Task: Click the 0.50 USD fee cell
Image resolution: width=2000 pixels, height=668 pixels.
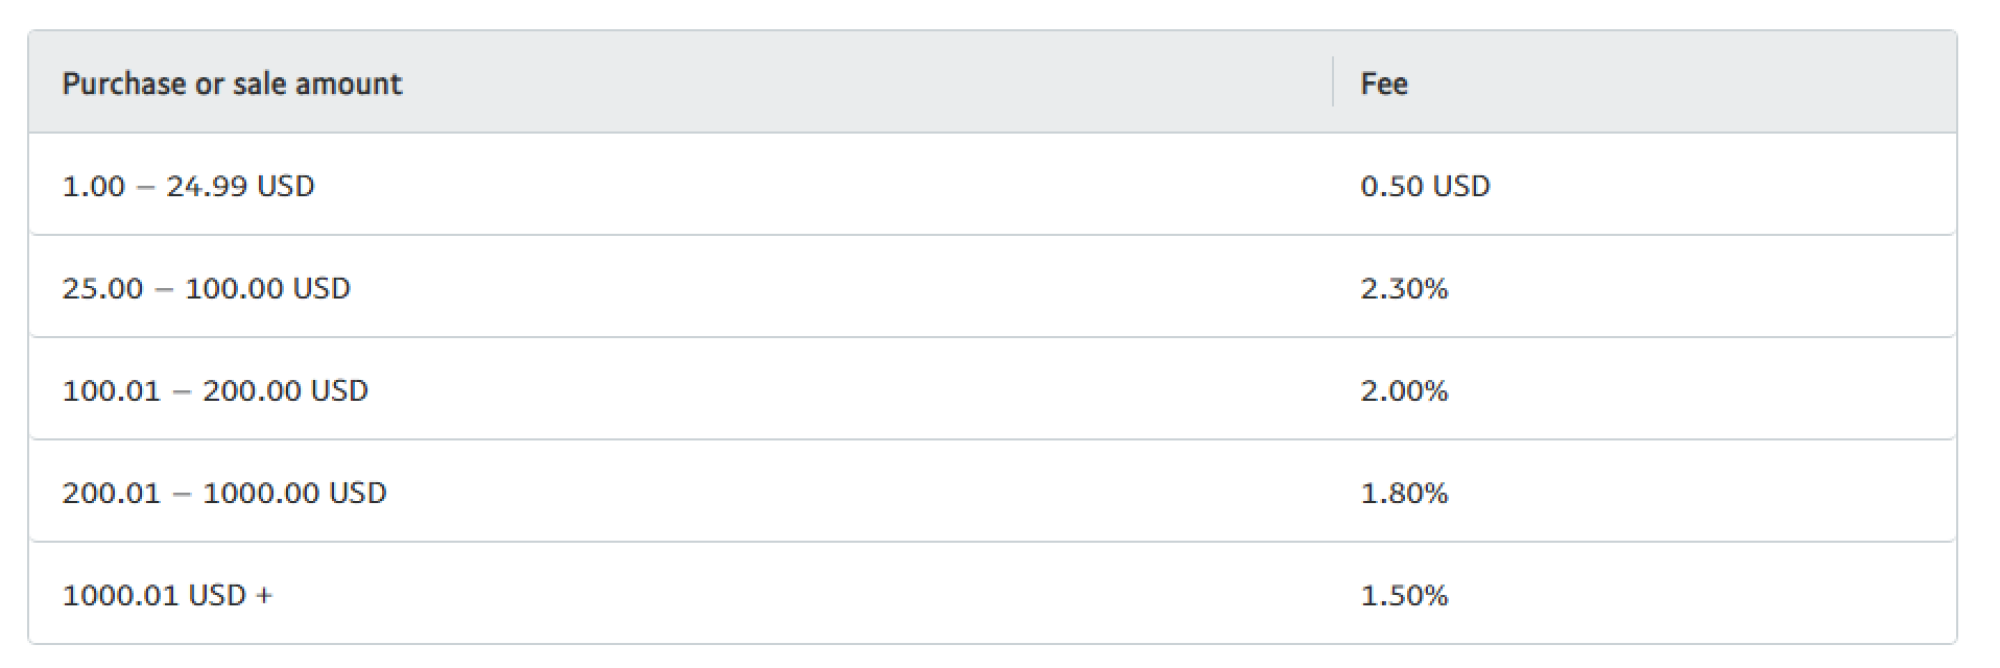Action: pos(1425,186)
